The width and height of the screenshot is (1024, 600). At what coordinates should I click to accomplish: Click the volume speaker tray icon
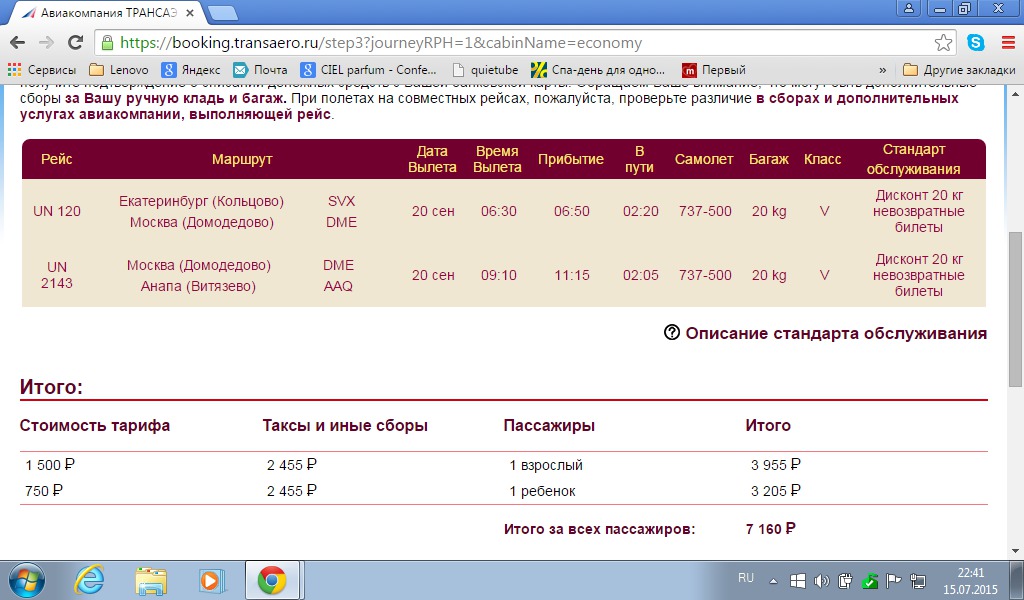tap(822, 580)
